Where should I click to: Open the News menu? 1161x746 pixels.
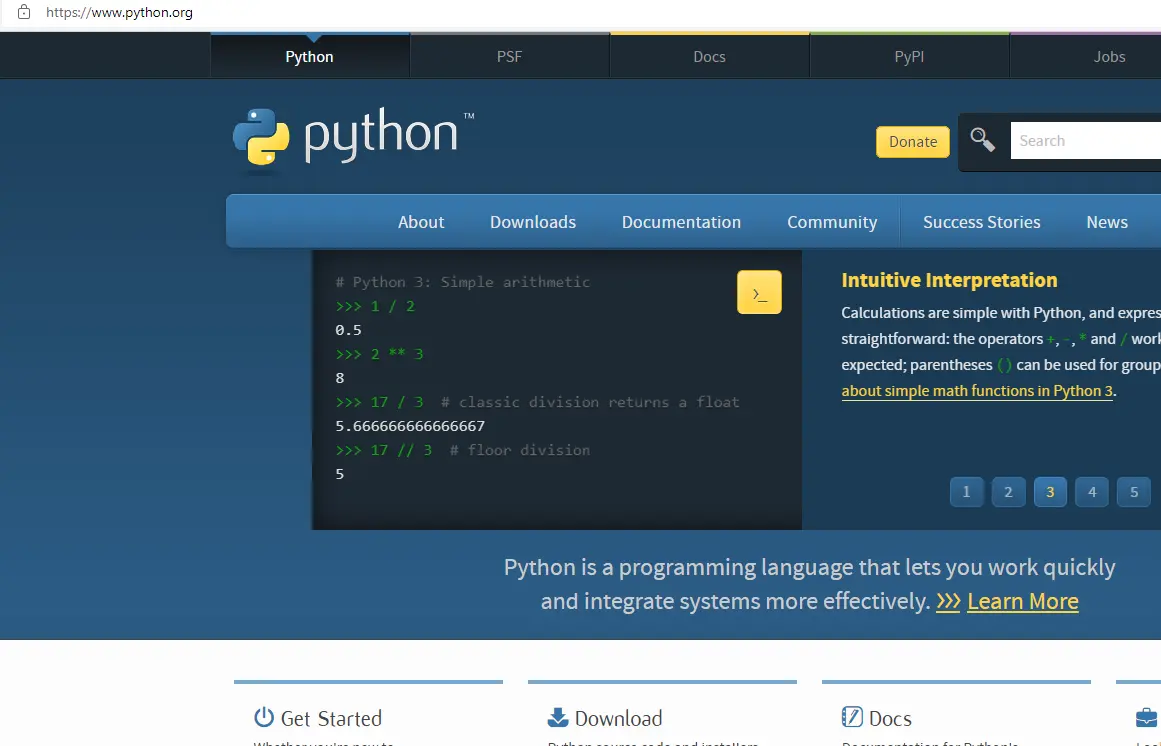[x=1107, y=222]
